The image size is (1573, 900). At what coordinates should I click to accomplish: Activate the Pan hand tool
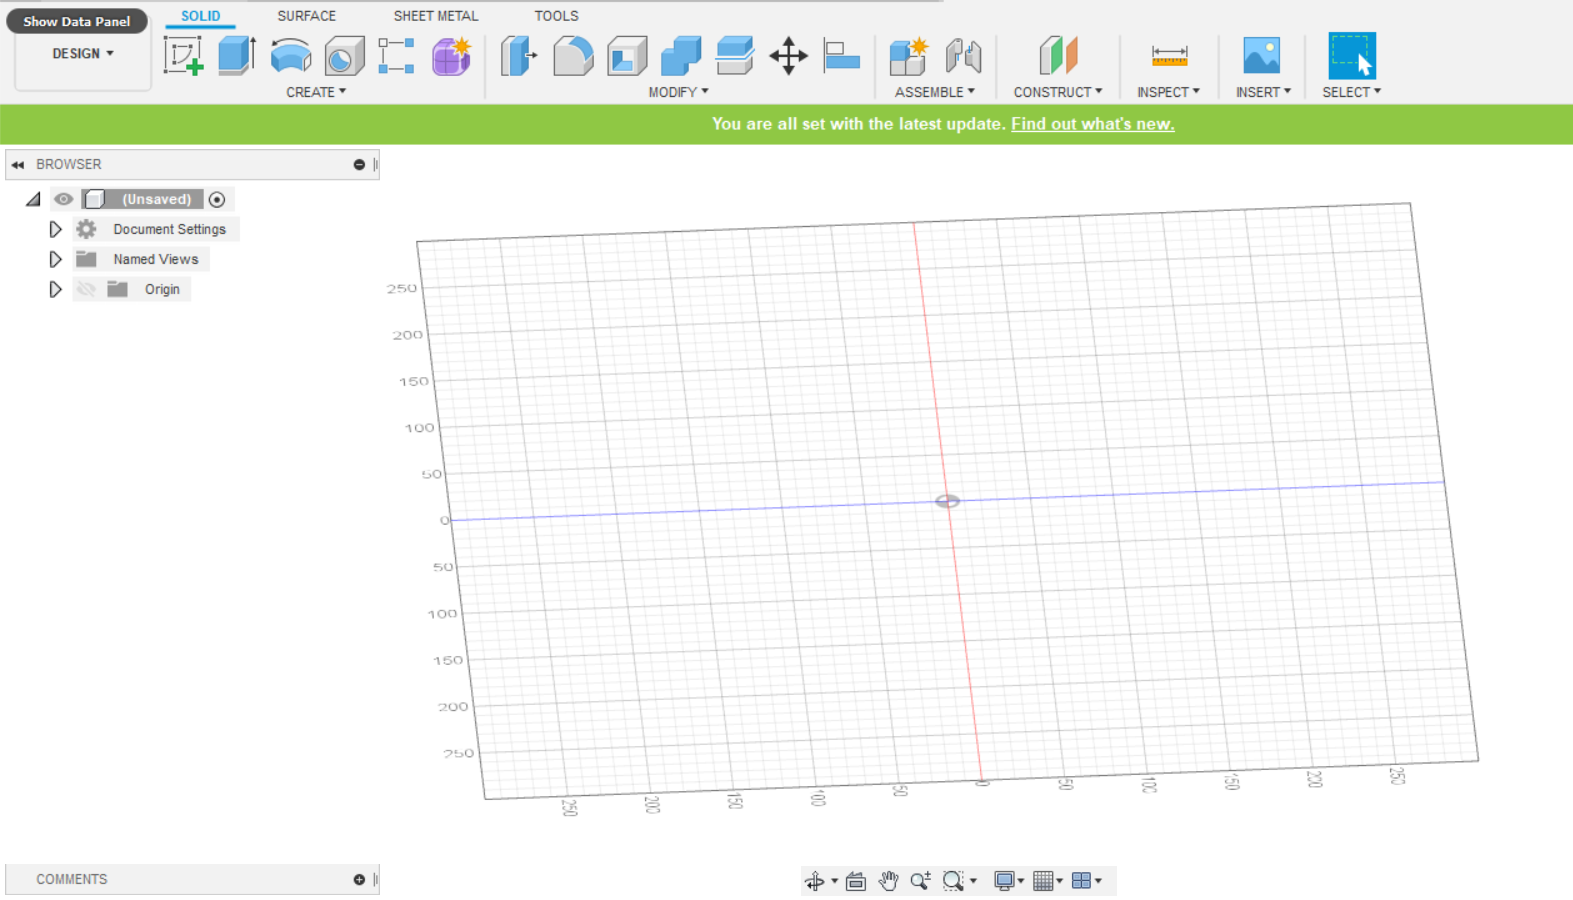(889, 881)
